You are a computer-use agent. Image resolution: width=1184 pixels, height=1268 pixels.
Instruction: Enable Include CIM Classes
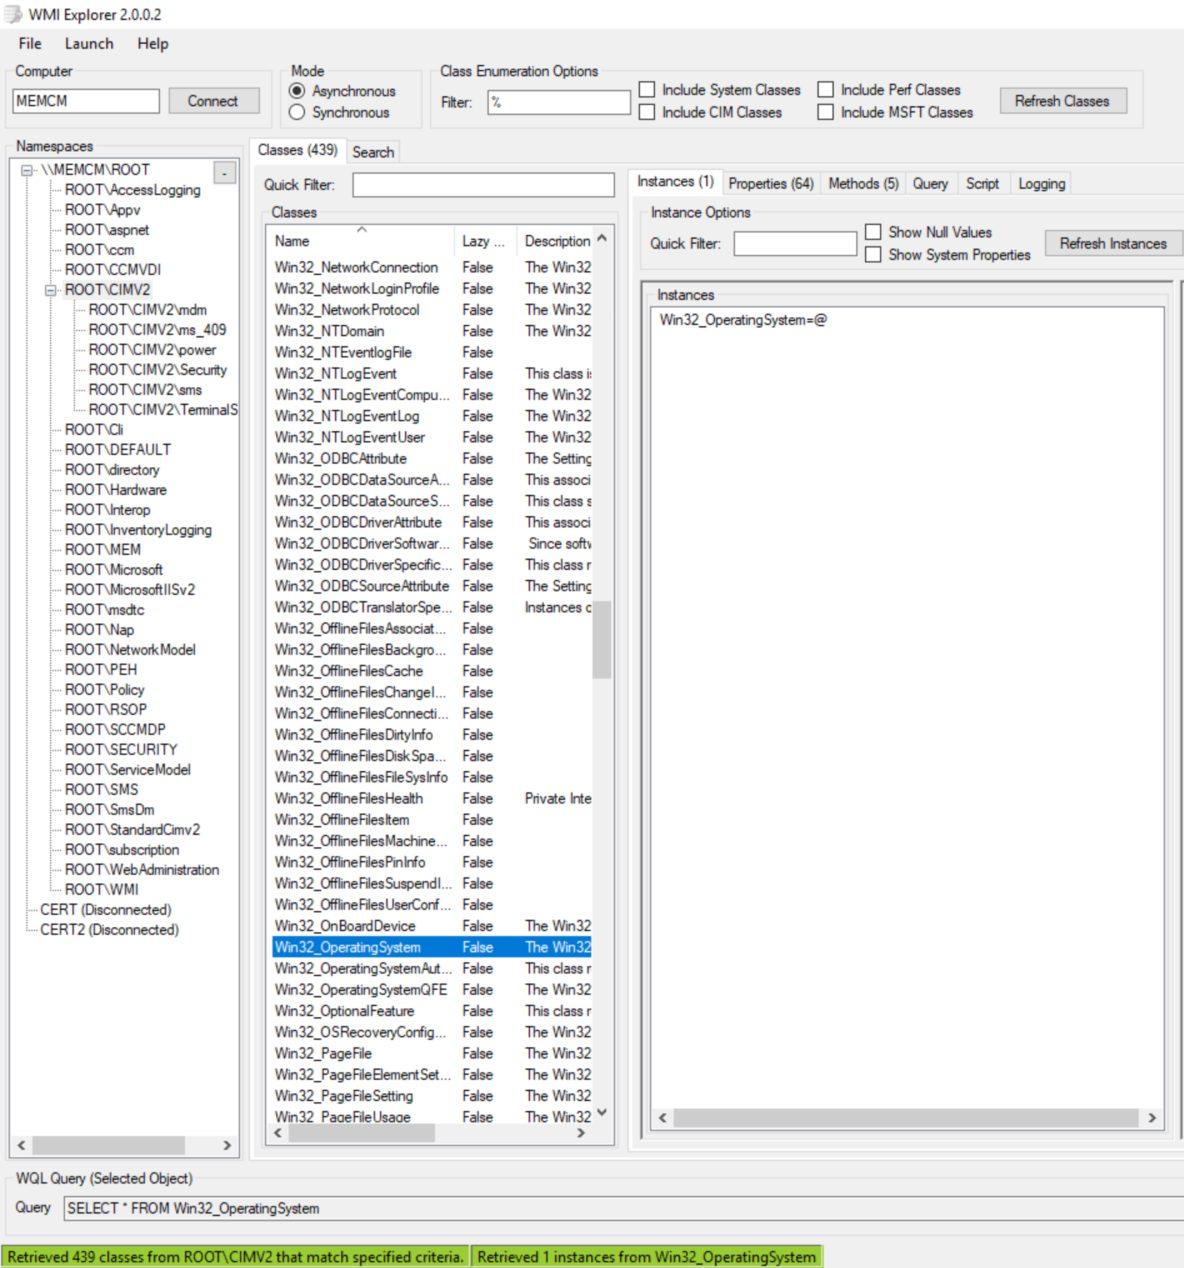pos(647,112)
